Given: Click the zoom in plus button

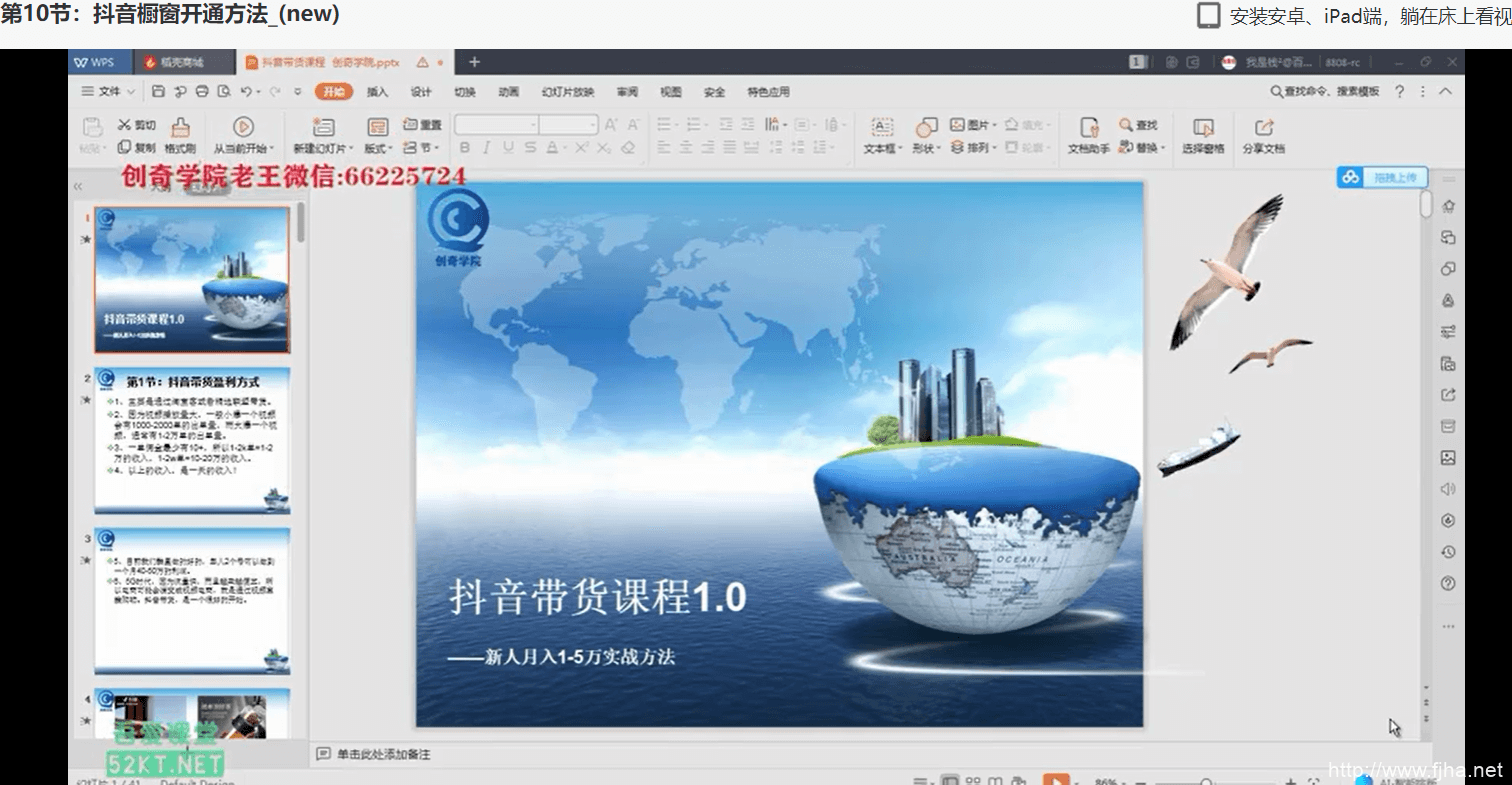Looking at the screenshot, I should click(1291, 781).
